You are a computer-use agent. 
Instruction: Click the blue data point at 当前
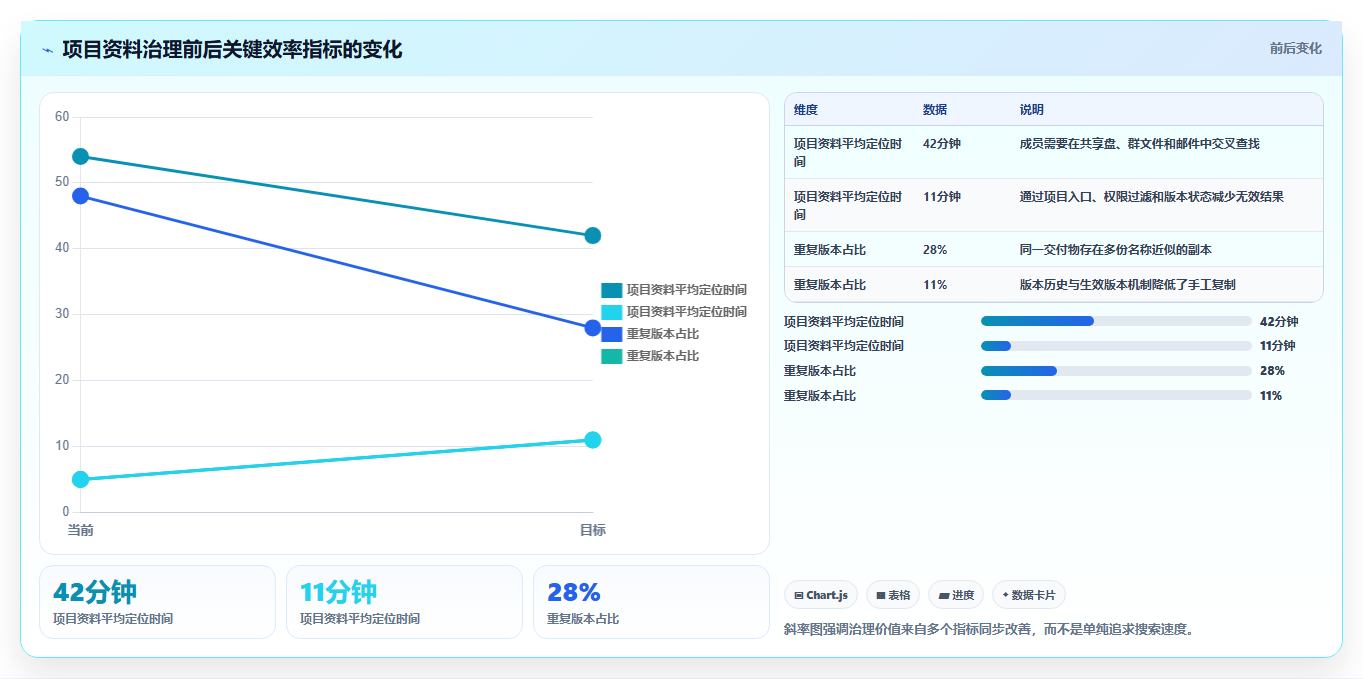[x=80, y=196]
